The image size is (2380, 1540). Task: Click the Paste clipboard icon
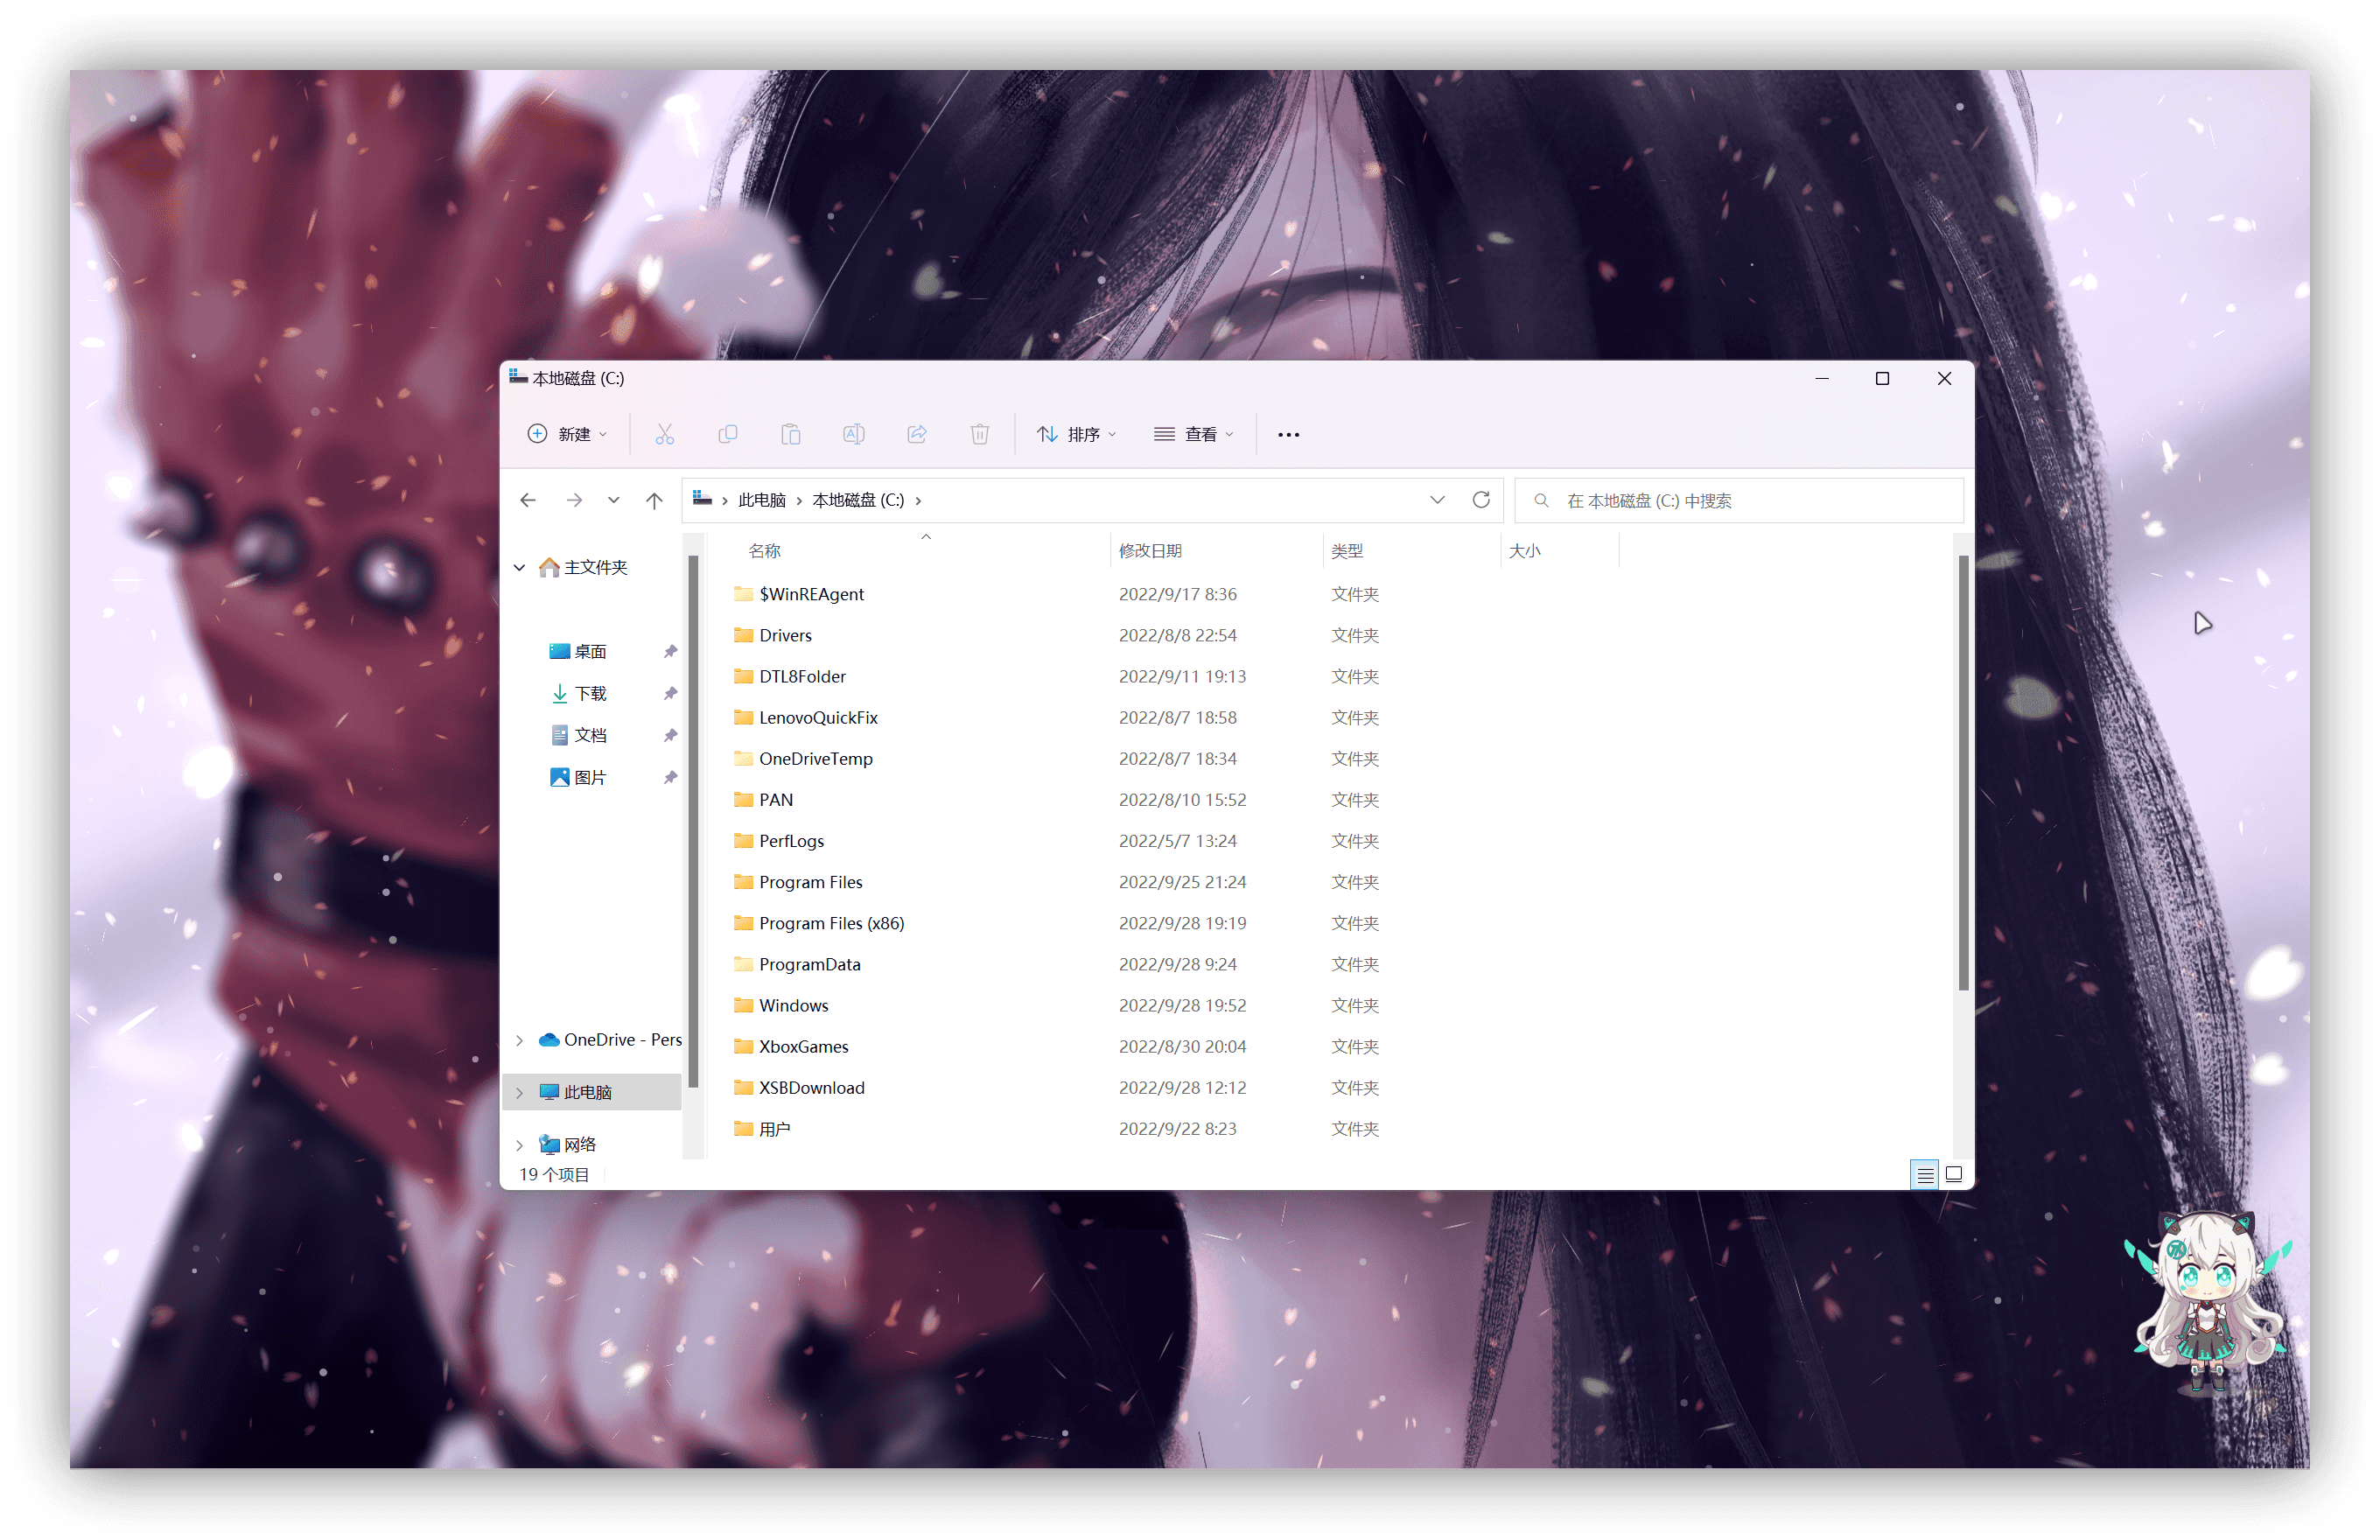[x=791, y=434]
